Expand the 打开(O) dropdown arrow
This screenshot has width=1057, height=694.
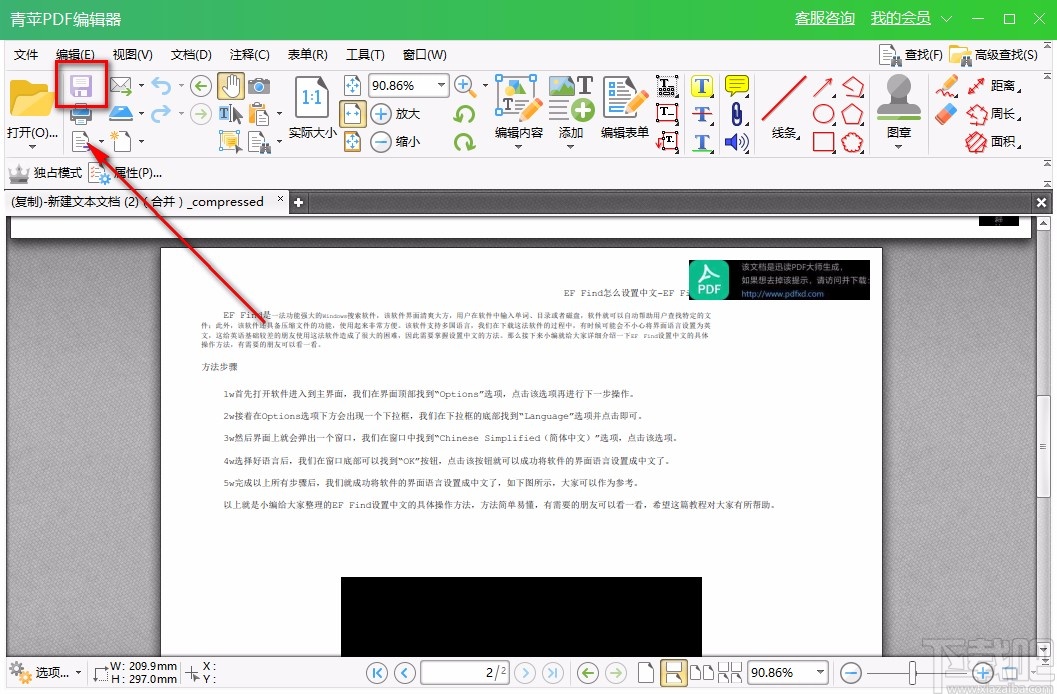[x=32, y=147]
